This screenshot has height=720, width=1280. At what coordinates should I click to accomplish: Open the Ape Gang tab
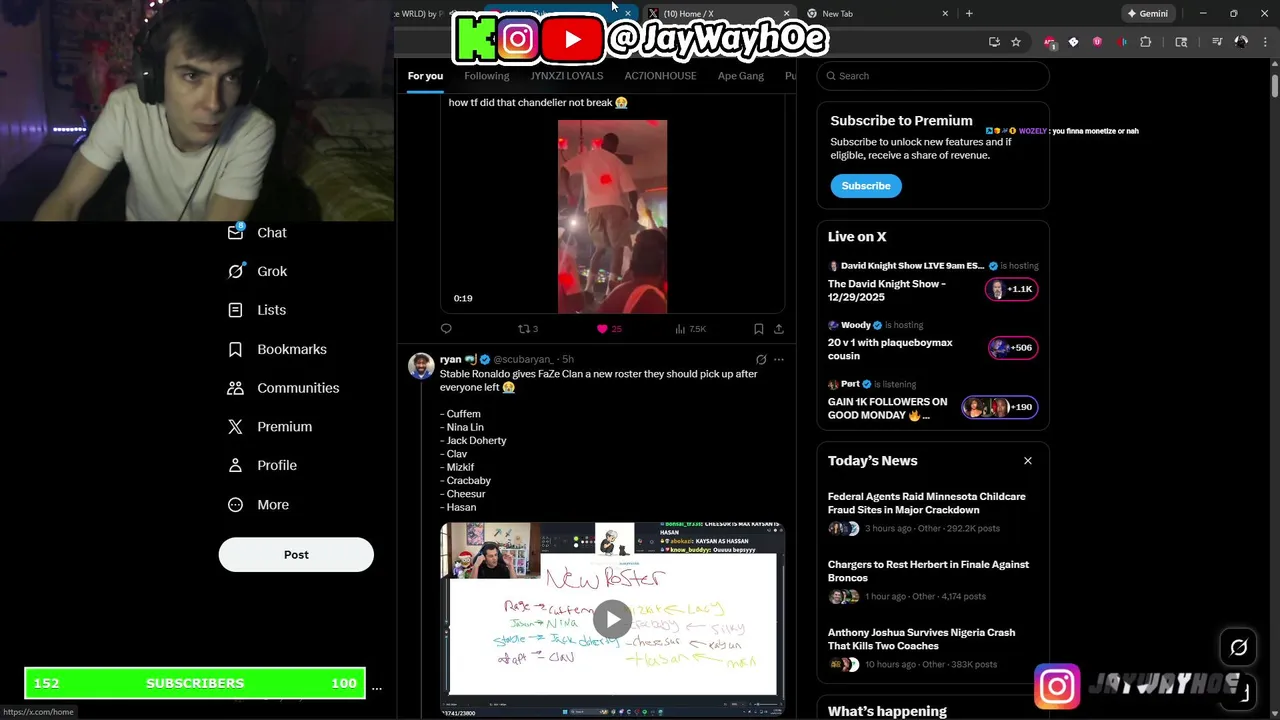coord(741,76)
